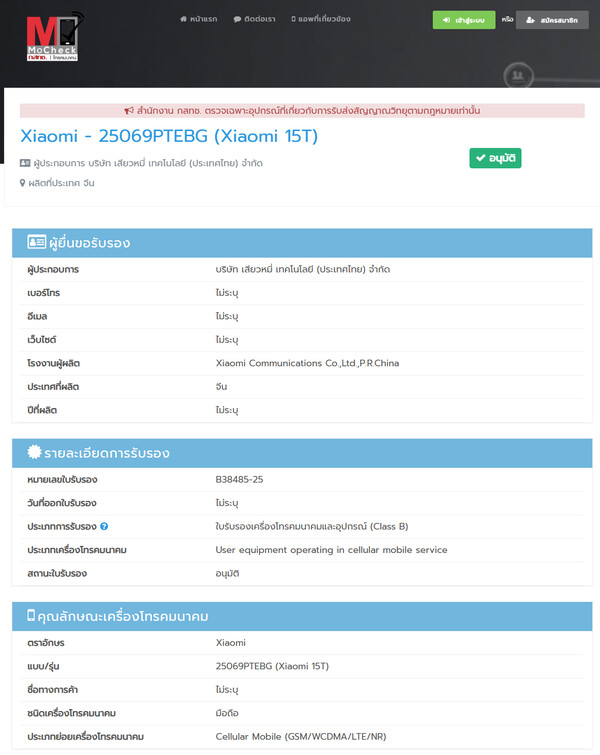Click the ID card icon in ผู้ยื่นขอรับรอง header
This screenshot has width=600, height=755.
click(37, 243)
